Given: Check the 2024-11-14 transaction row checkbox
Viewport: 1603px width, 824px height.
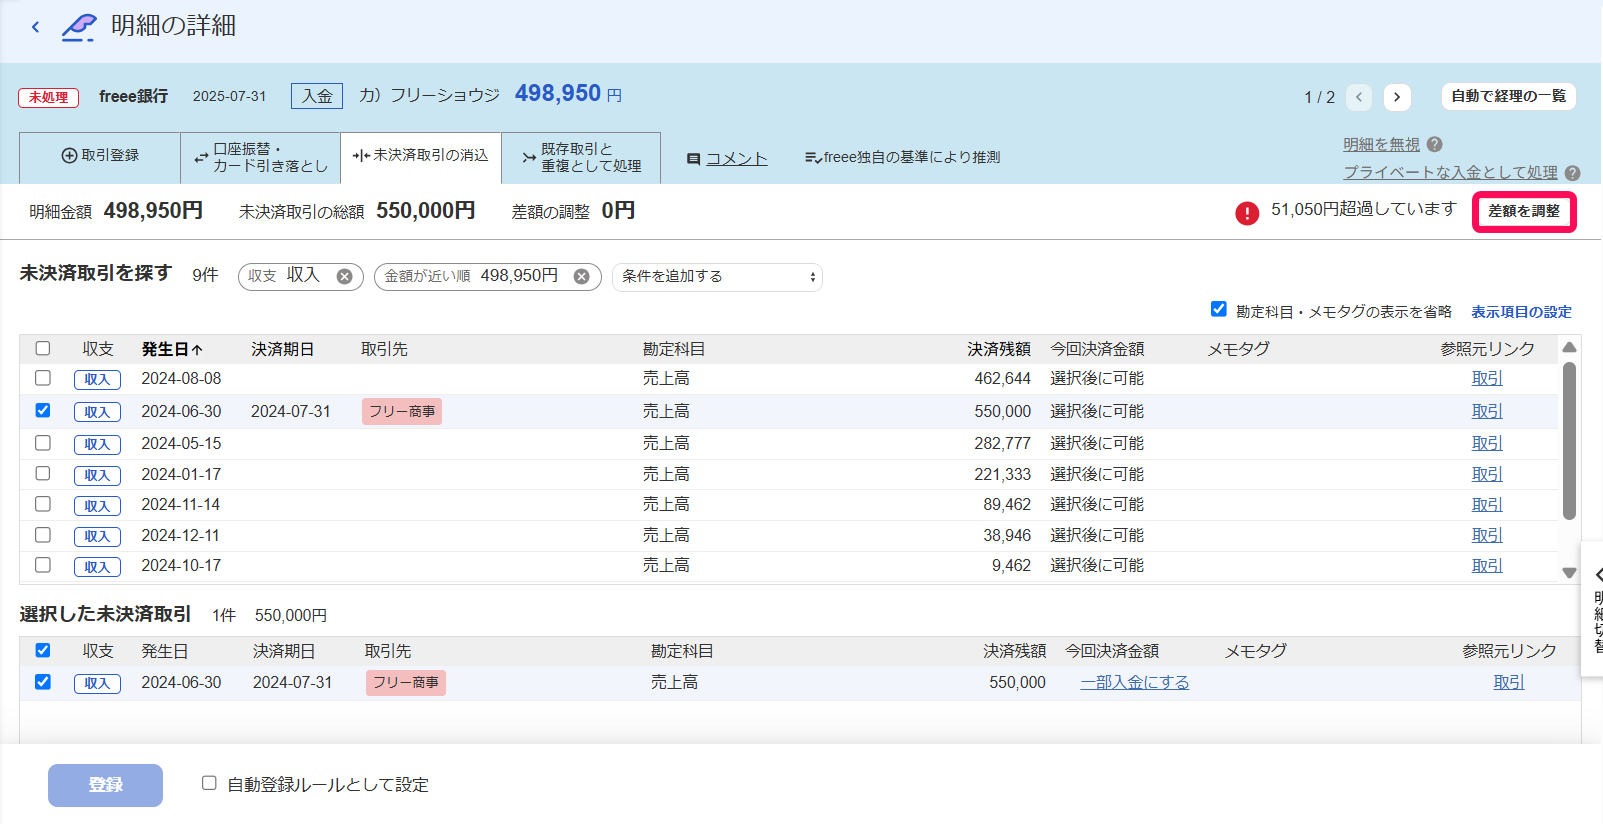Looking at the screenshot, I should (x=43, y=504).
